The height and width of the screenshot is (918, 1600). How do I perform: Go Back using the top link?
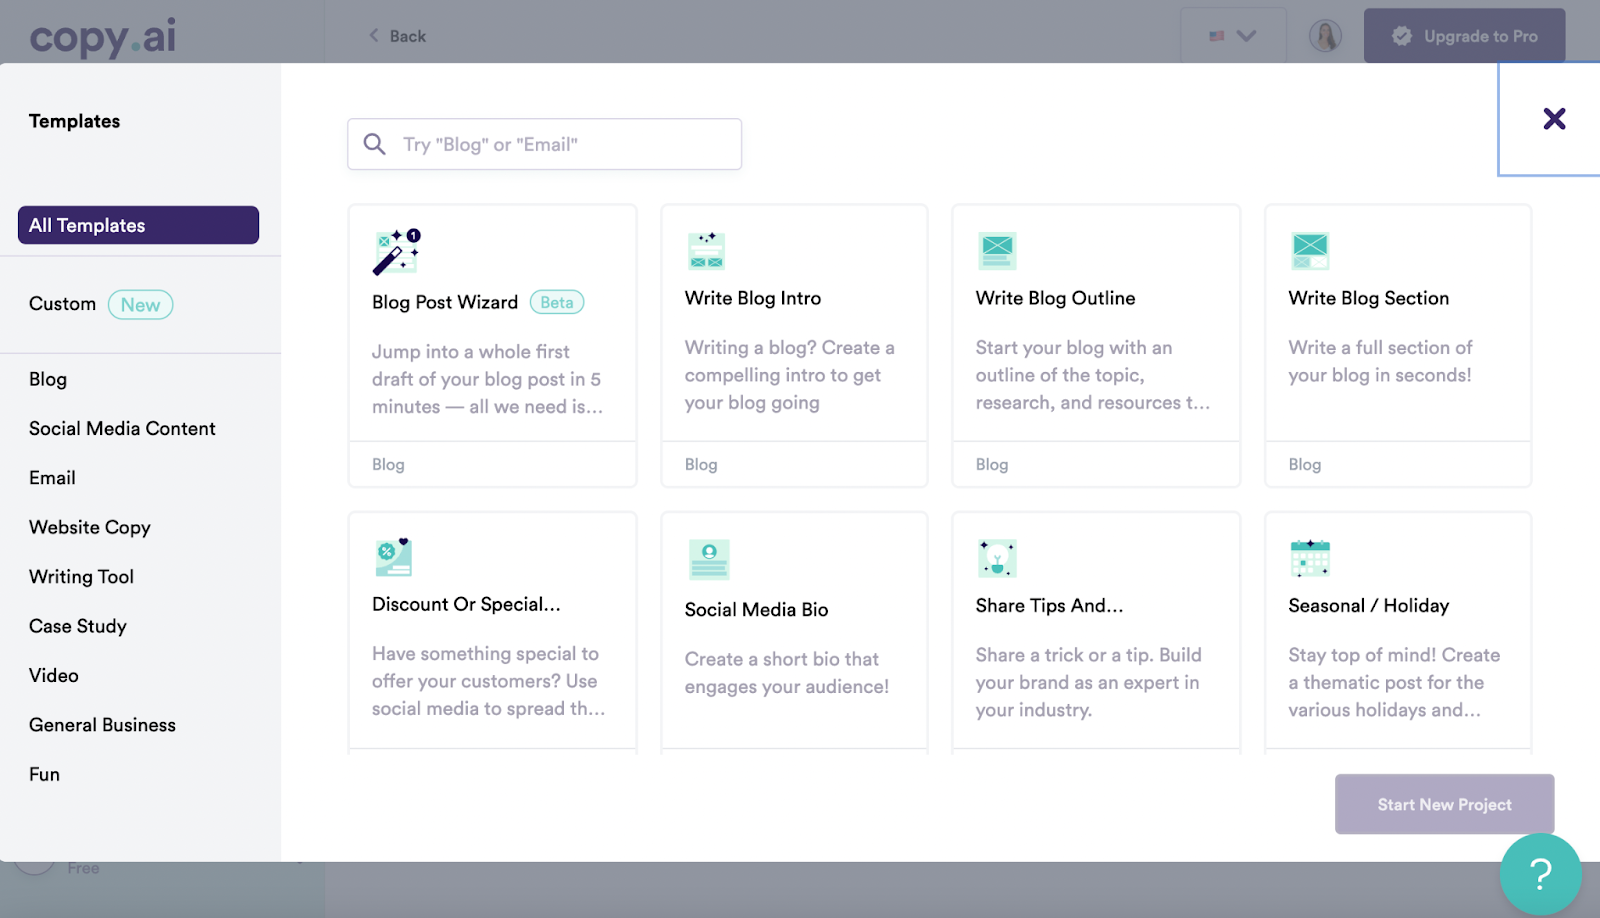click(397, 36)
